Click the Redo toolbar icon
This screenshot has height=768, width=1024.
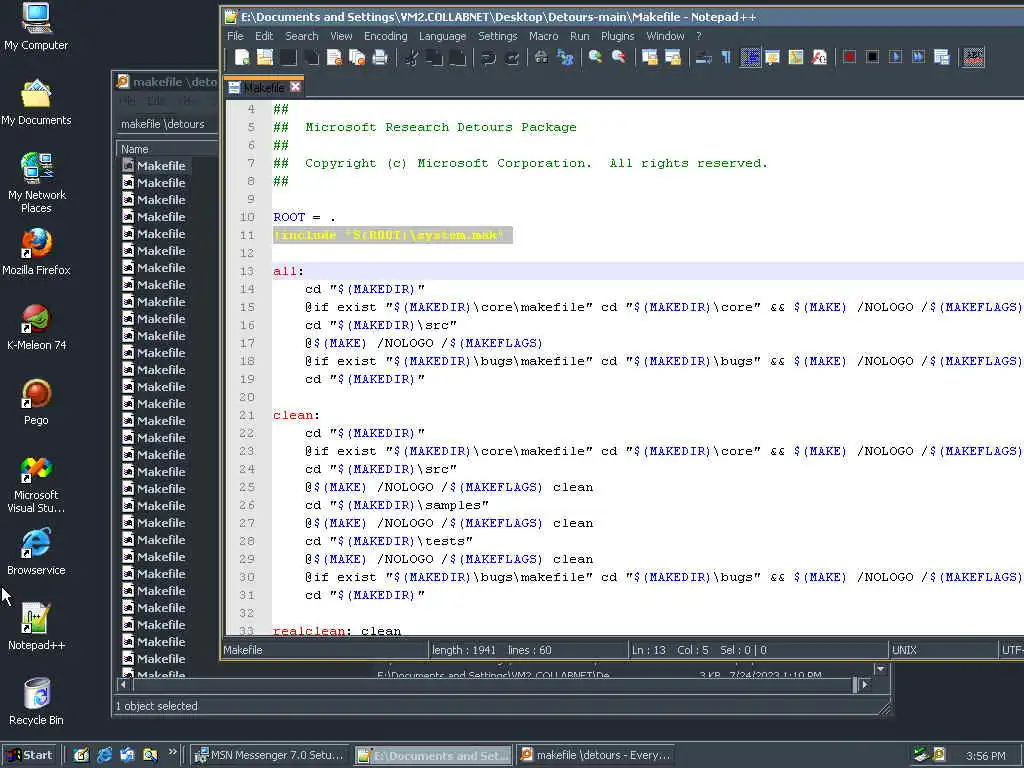pos(513,57)
